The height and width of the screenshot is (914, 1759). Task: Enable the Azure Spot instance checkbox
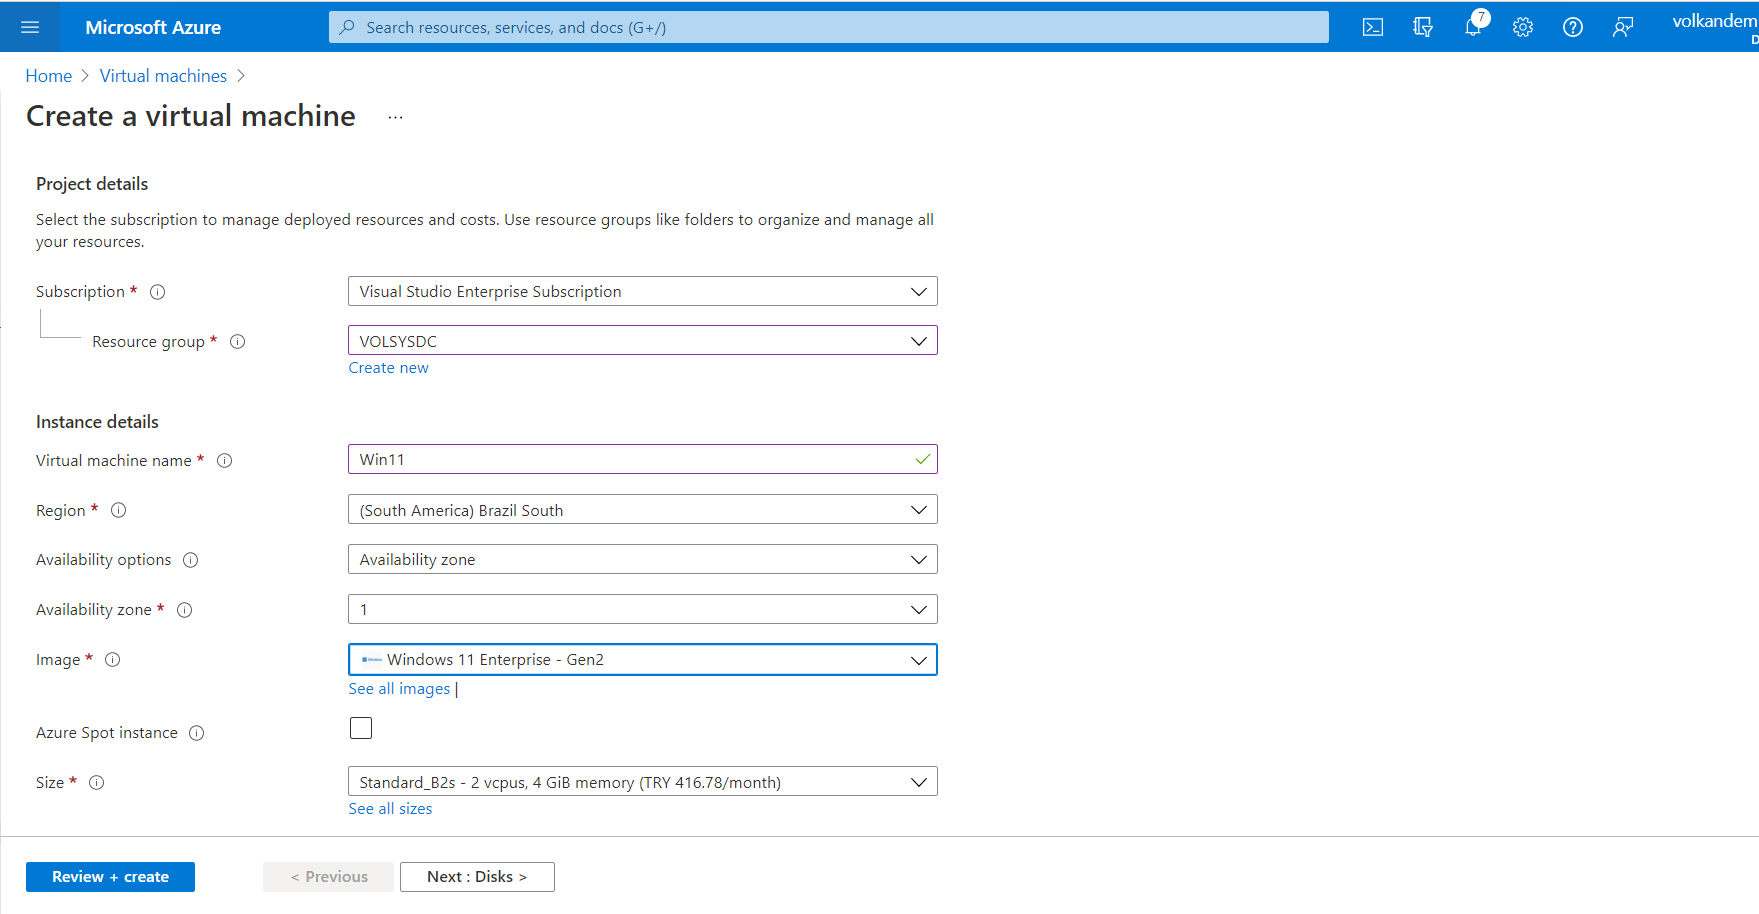point(360,728)
